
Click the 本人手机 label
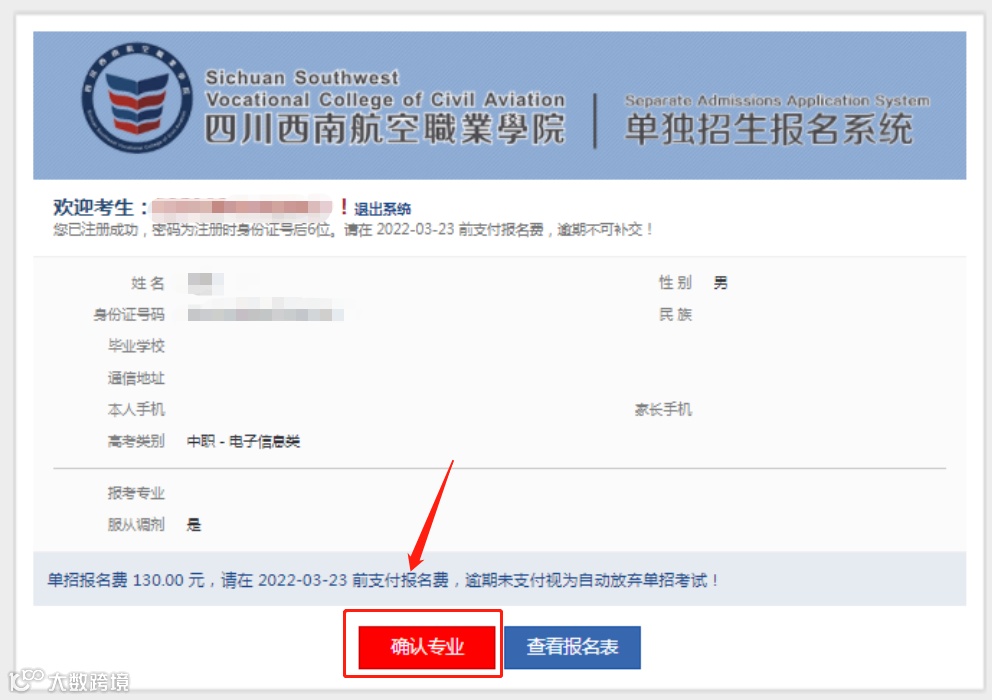pyautogui.click(x=136, y=409)
